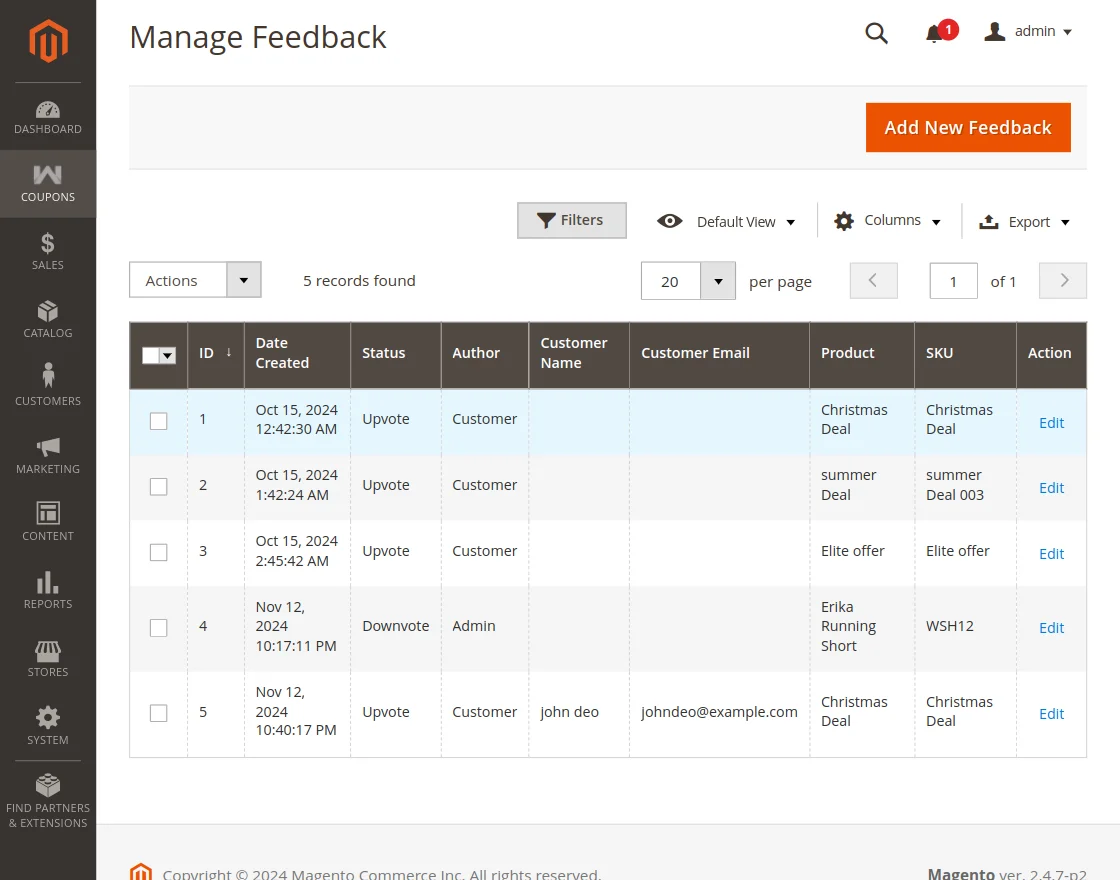This screenshot has width=1120, height=880.
Task: Open the notifications bell
Action: tap(934, 33)
